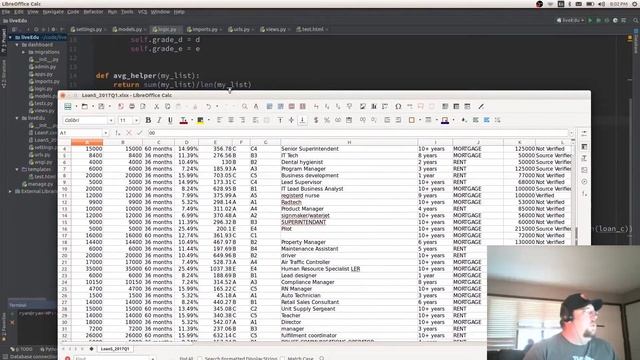Screen dimensions: 640x360
Task: Click the Spelling check icon
Action: (x=256, y=107)
